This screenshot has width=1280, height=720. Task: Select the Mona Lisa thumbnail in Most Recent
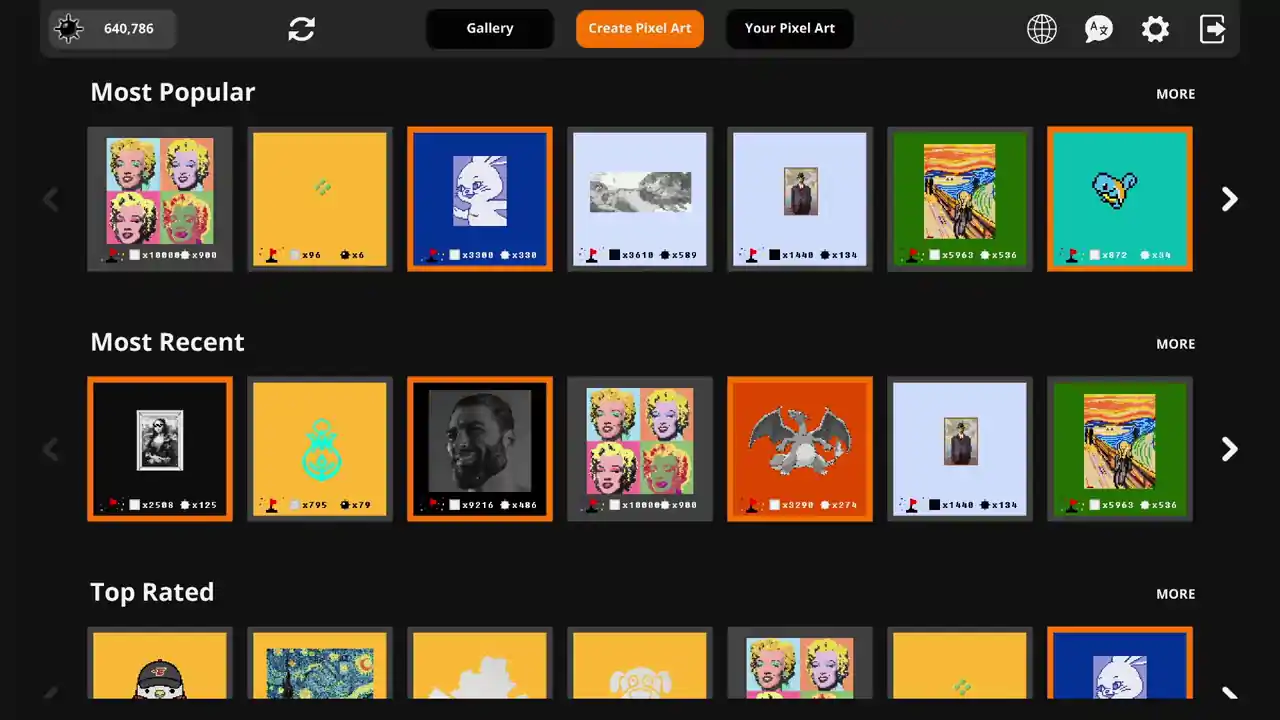(160, 449)
